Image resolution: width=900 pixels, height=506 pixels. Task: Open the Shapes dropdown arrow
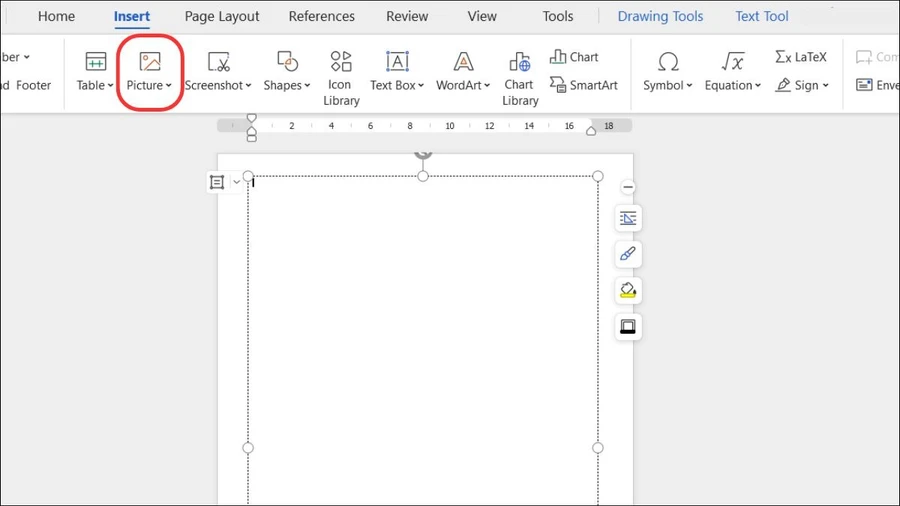pyautogui.click(x=307, y=85)
